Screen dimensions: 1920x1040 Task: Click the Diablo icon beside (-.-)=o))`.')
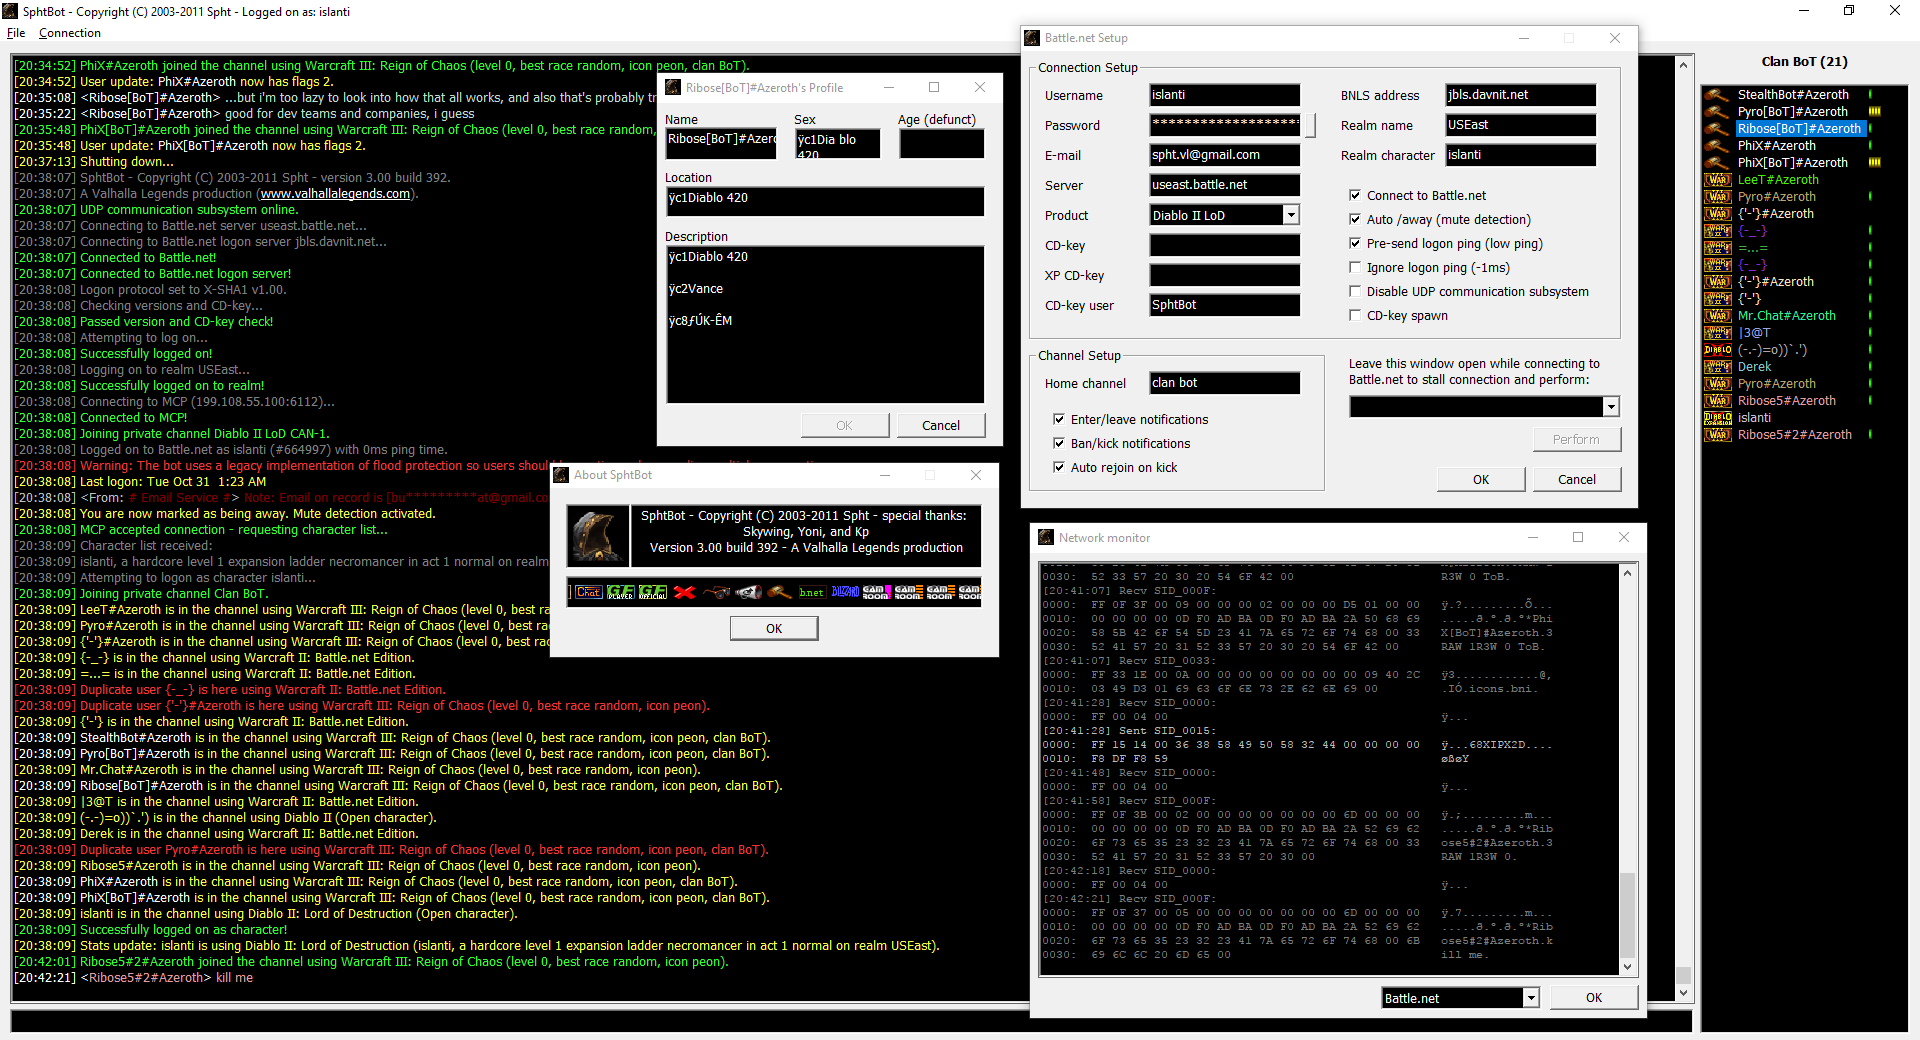click(1718, 350)
